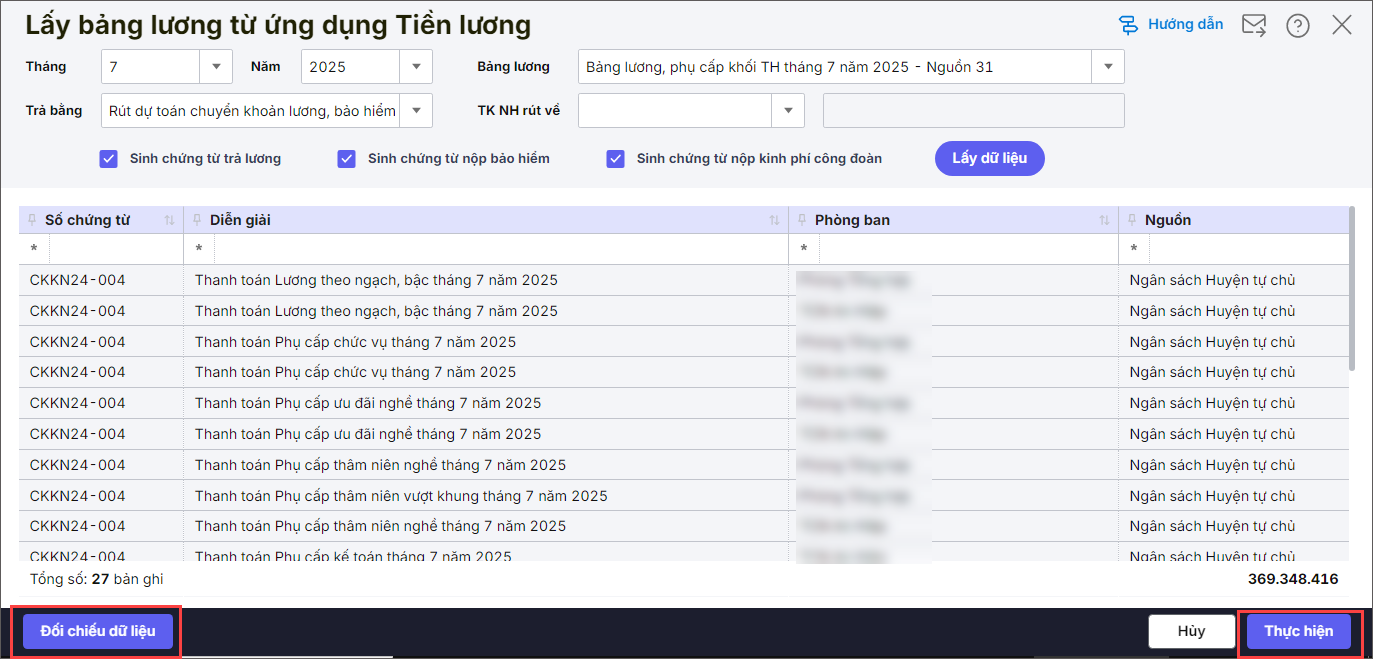Click total amount 369.348.416
This screenshot has width=1373, height=659.
pyautogui.click(x=1292, y=579)
